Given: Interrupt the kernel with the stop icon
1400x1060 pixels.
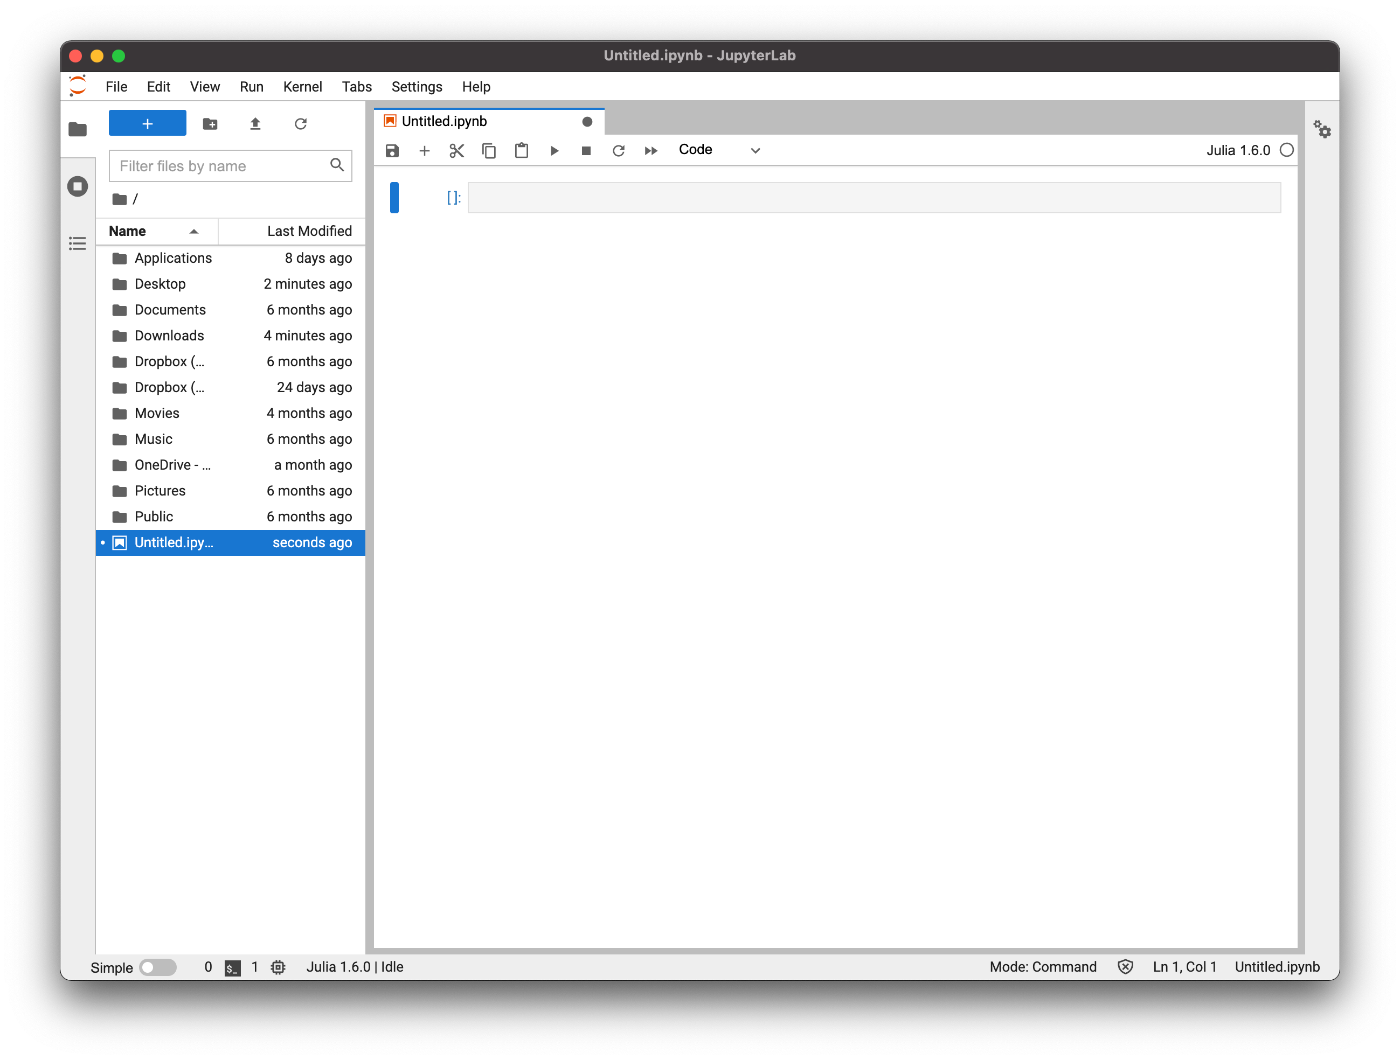Looking at the screenshot, I should tap(586, 151).
